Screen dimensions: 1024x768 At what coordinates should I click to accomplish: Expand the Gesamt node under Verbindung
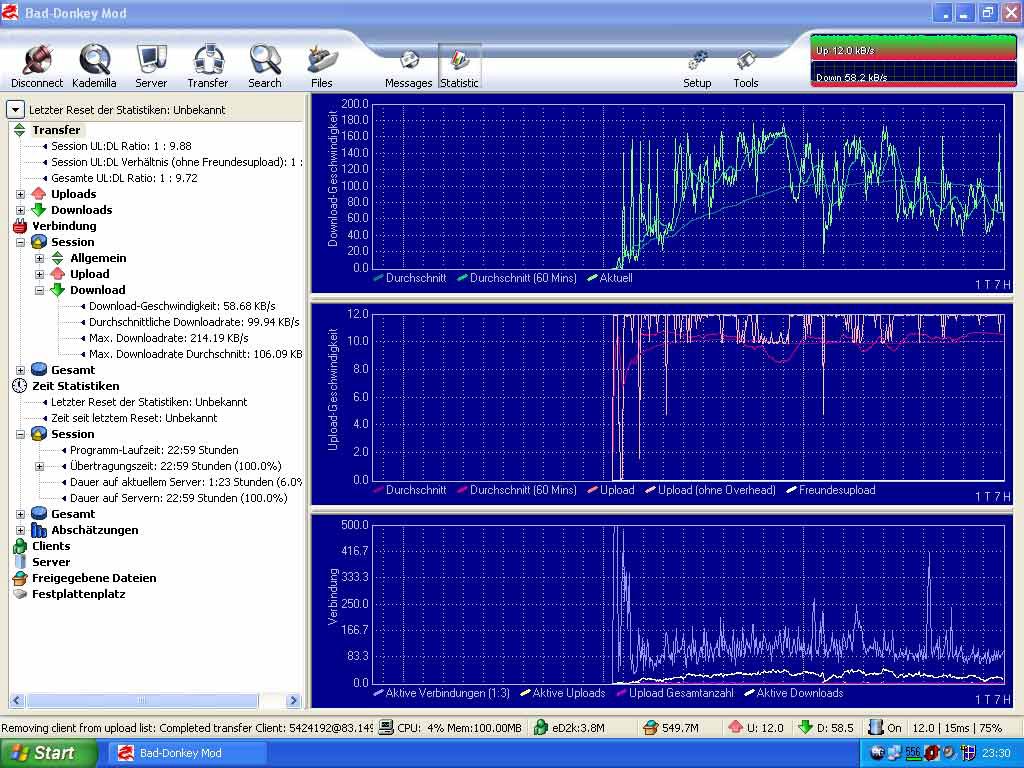[x=20, y=370]
